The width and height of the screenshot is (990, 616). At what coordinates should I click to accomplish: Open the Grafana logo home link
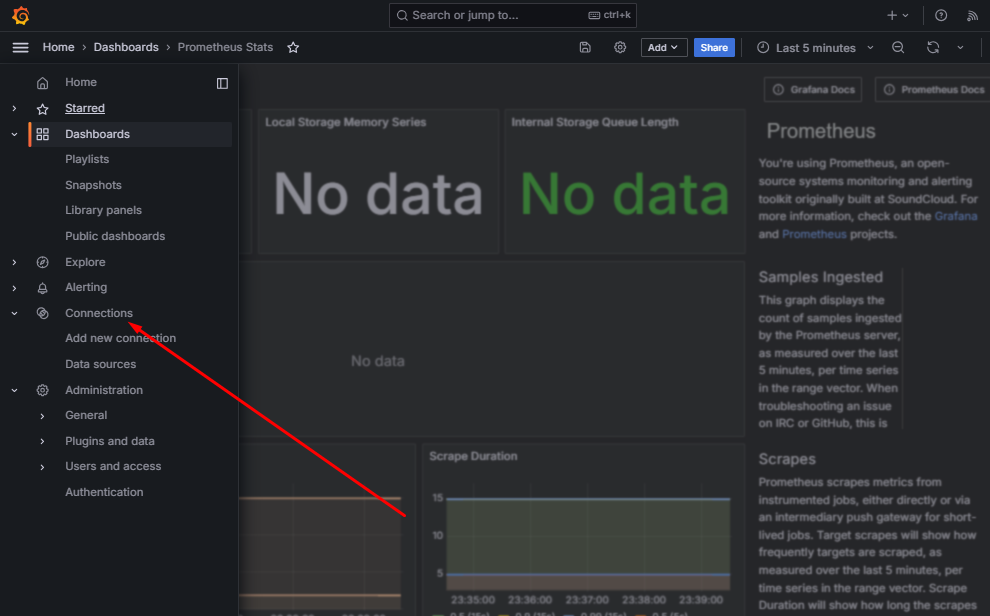pyautogui.click(x=21, y=15)
